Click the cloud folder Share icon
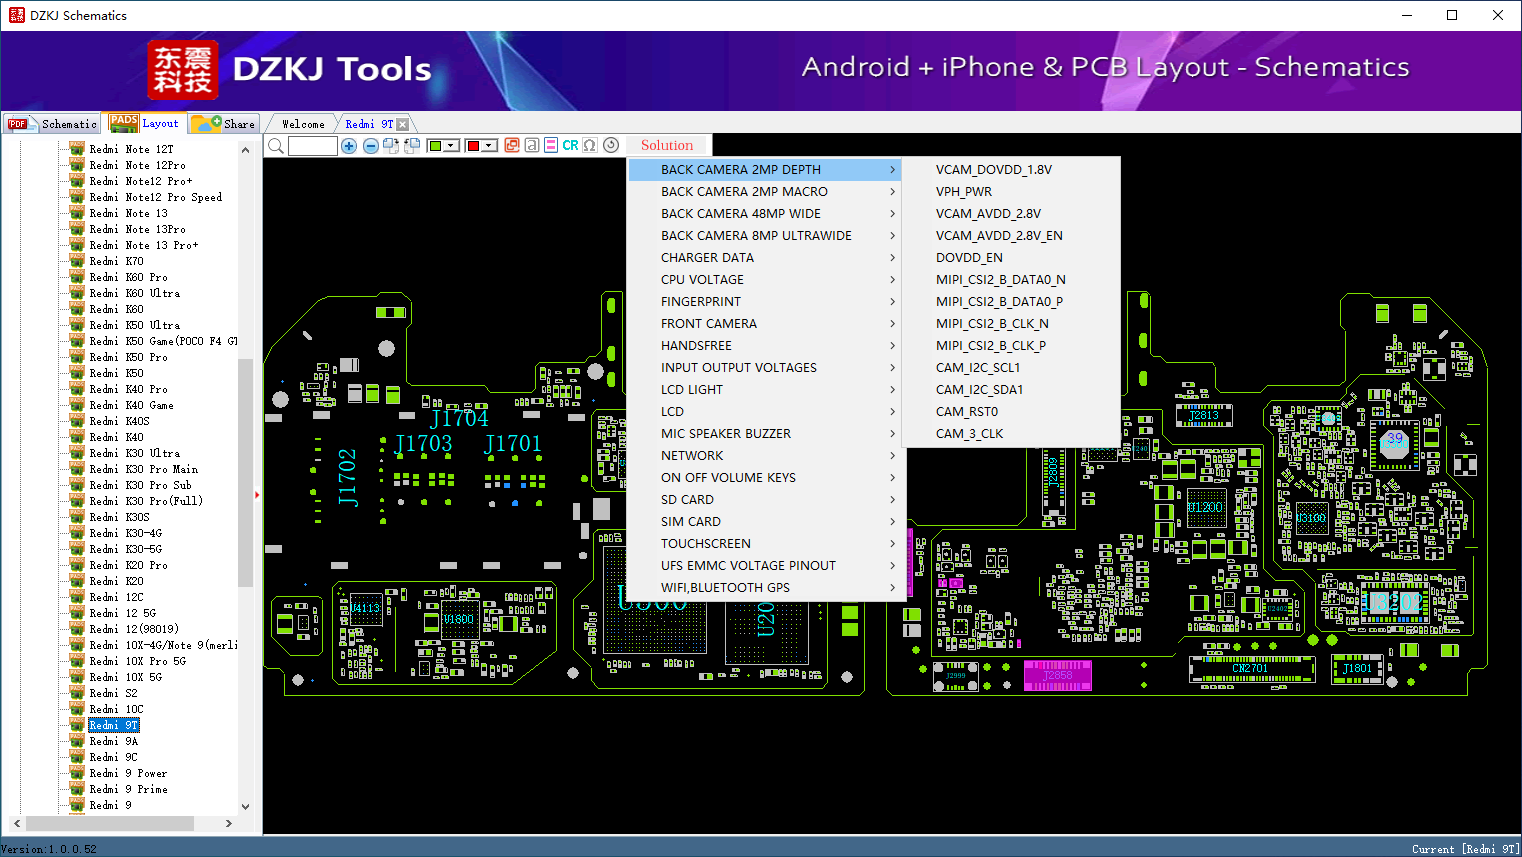This screenshot has height=857, width=1522. pos(206,123)
